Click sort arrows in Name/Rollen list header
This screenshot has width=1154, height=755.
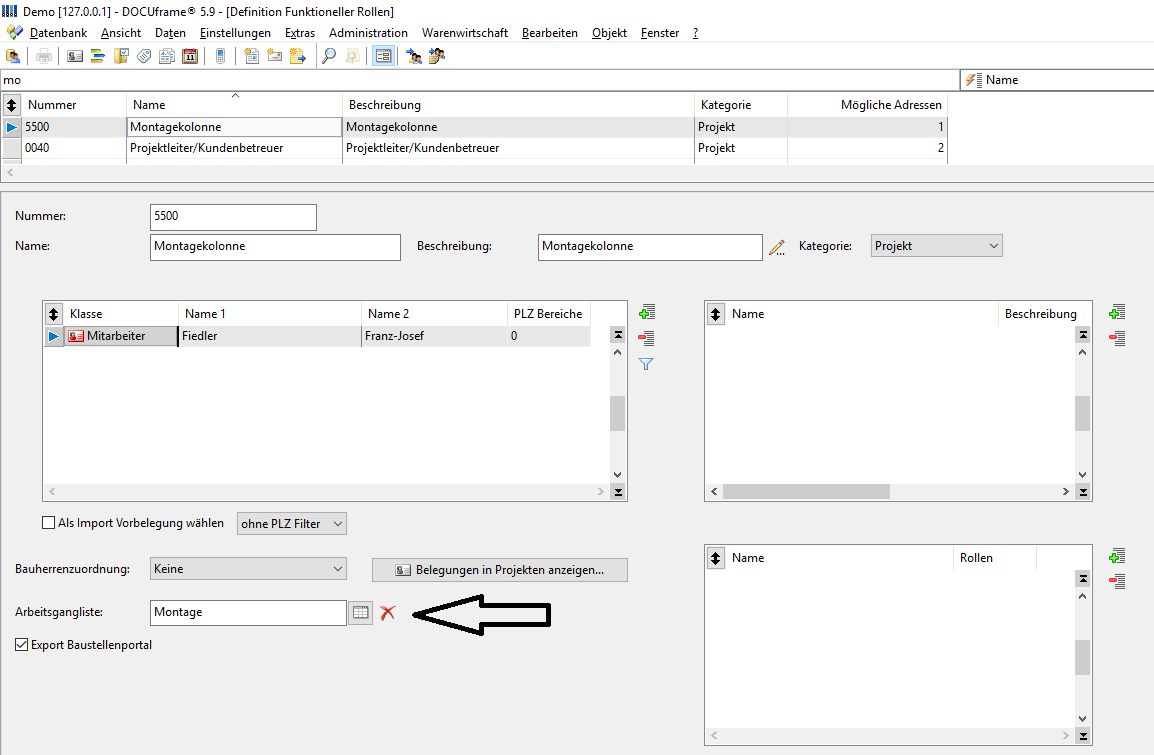pyautogui.click(x=715, y=559)
